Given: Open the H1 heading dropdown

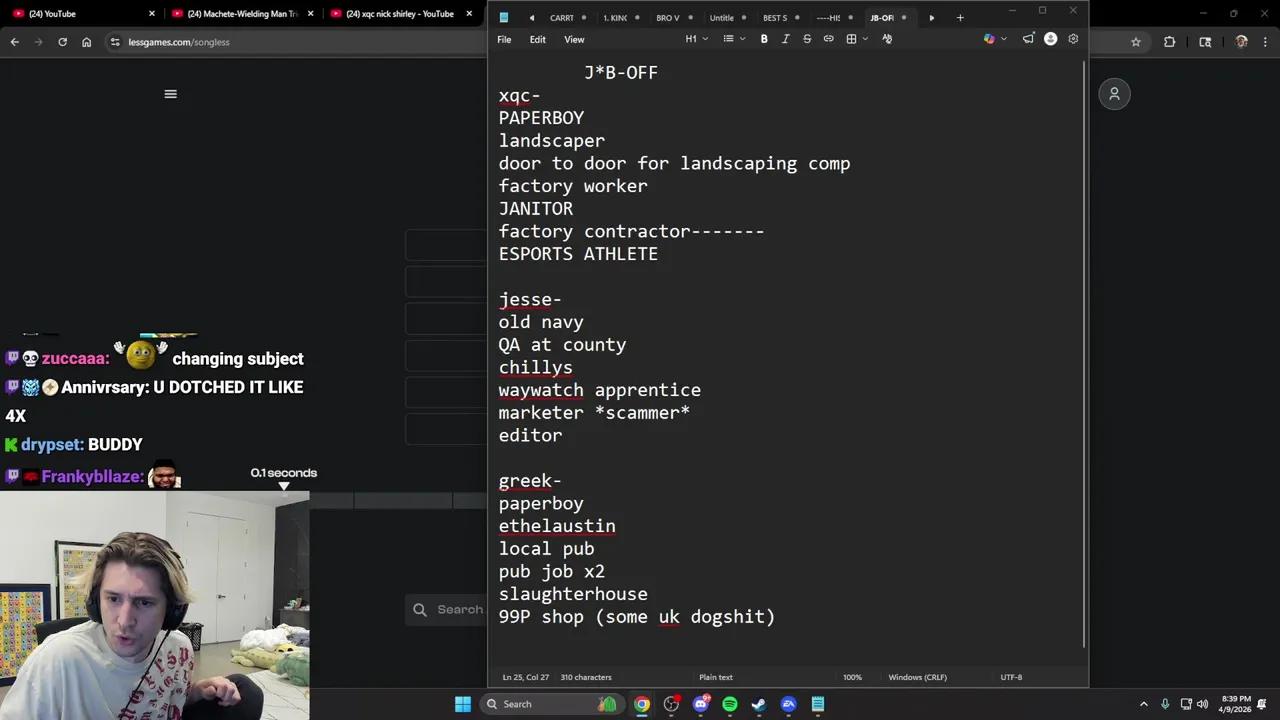Looking at the screenshot, I should click(x=696, y=39).
